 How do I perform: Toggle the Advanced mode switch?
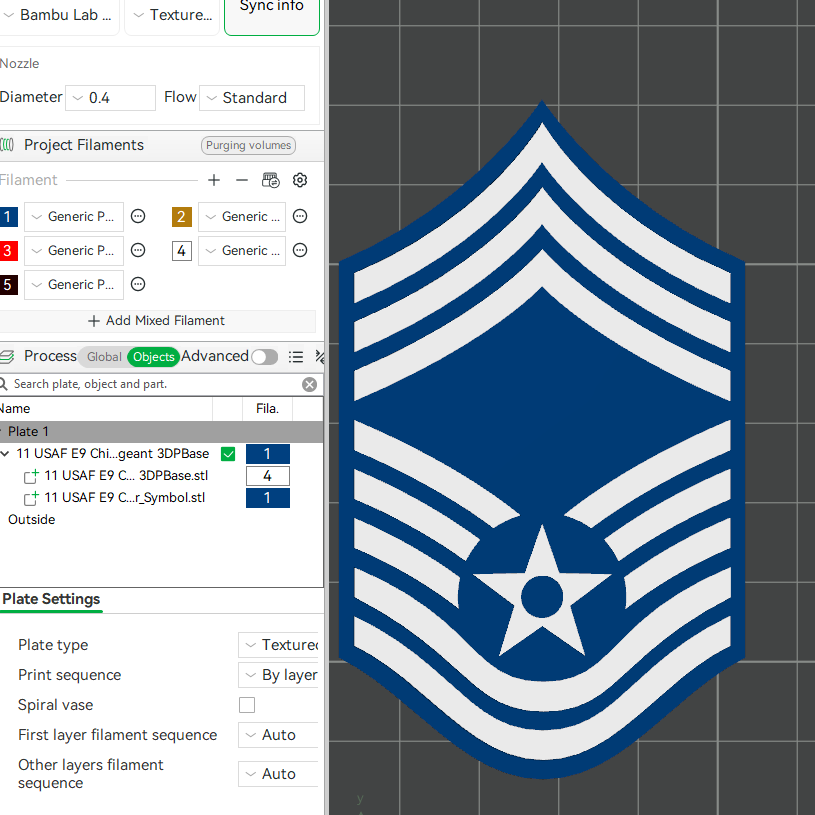265,357
